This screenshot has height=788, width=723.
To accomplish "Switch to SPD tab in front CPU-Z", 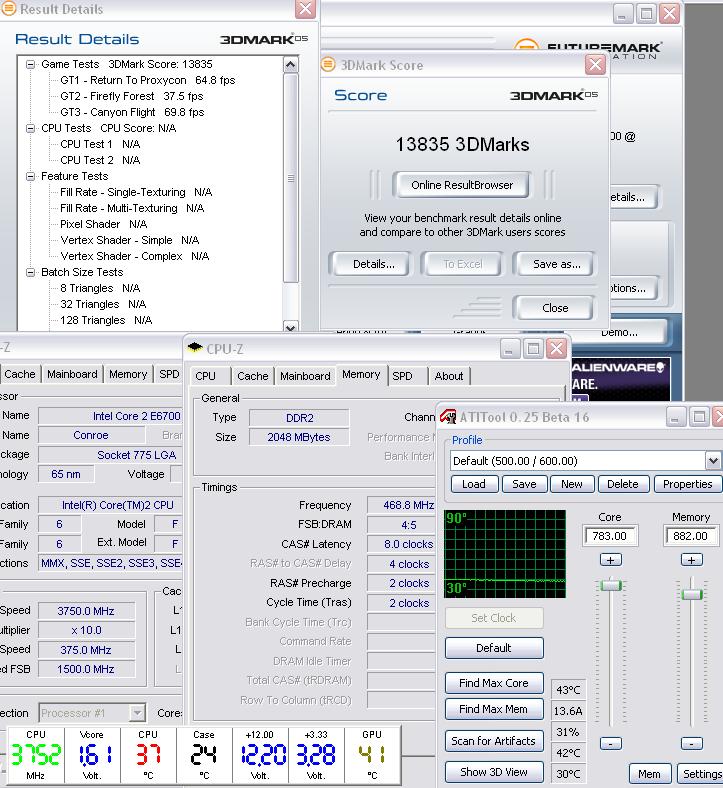I will click(x=402, y=376).
